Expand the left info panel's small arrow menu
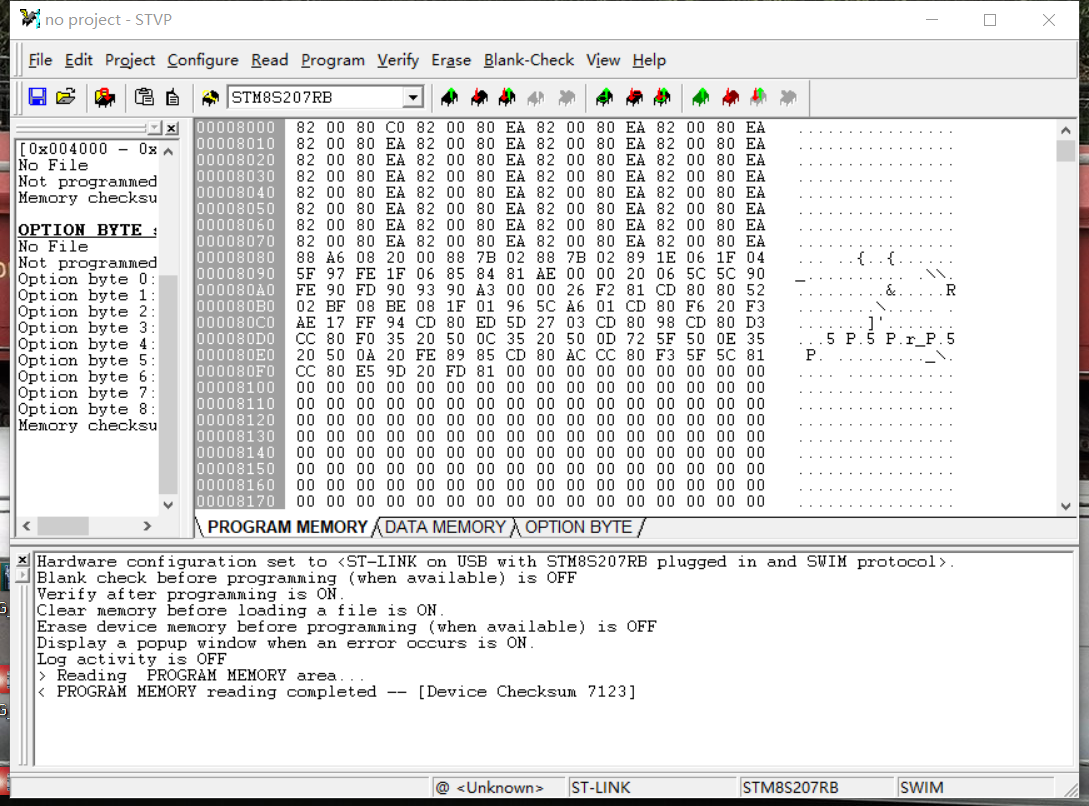 point(154,128)
